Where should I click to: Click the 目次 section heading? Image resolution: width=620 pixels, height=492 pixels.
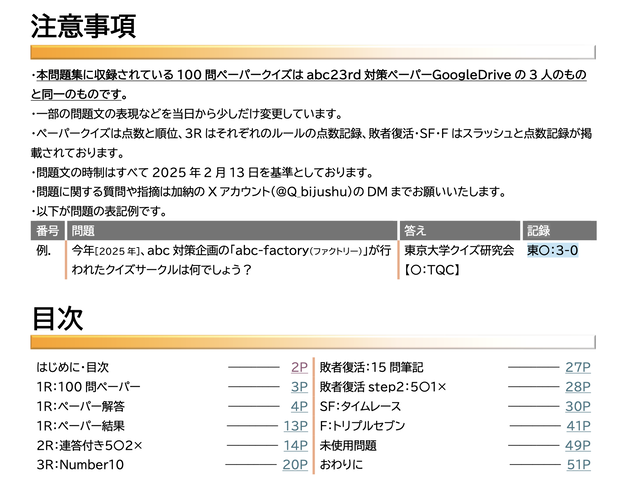[58, 318]
